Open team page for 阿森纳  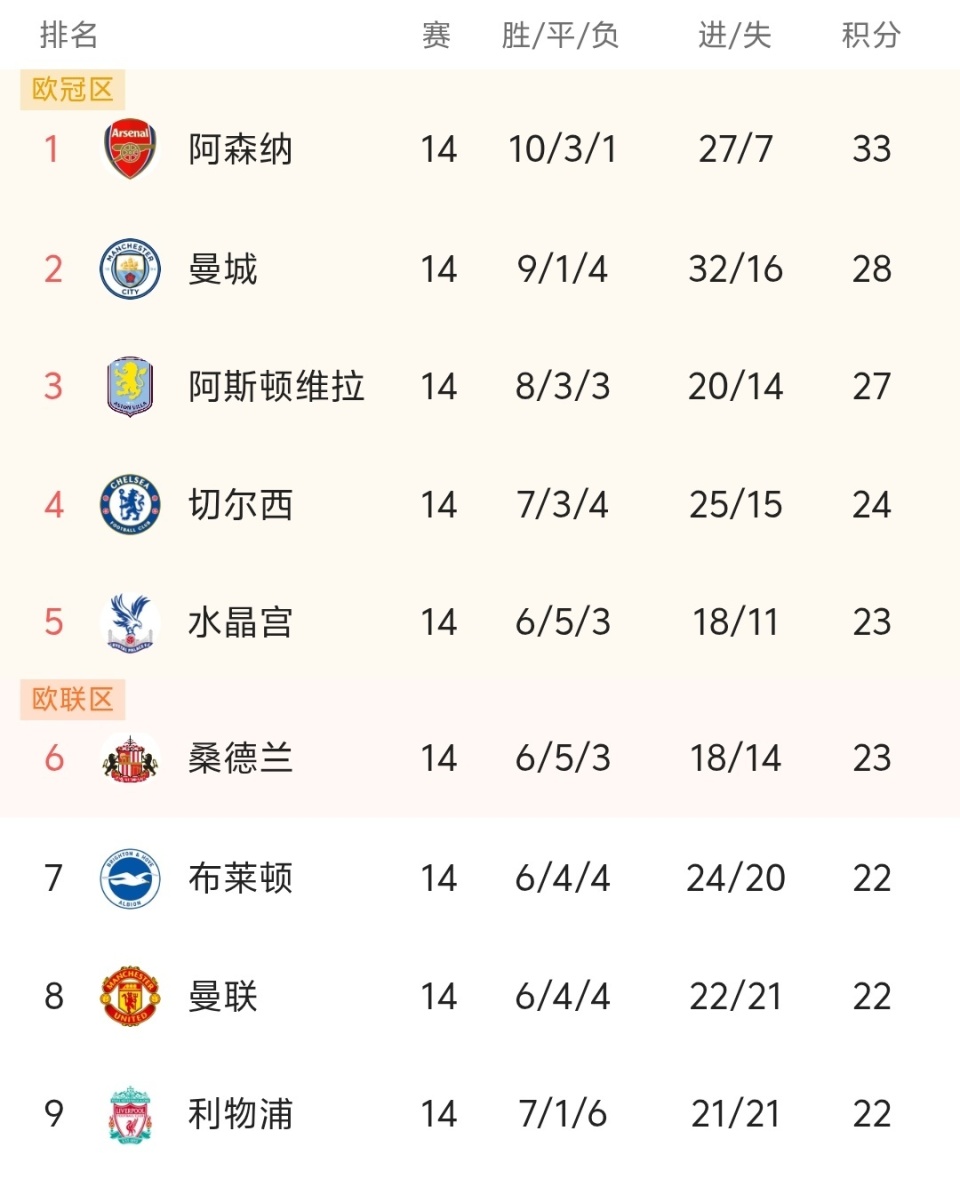pos(240,150)
